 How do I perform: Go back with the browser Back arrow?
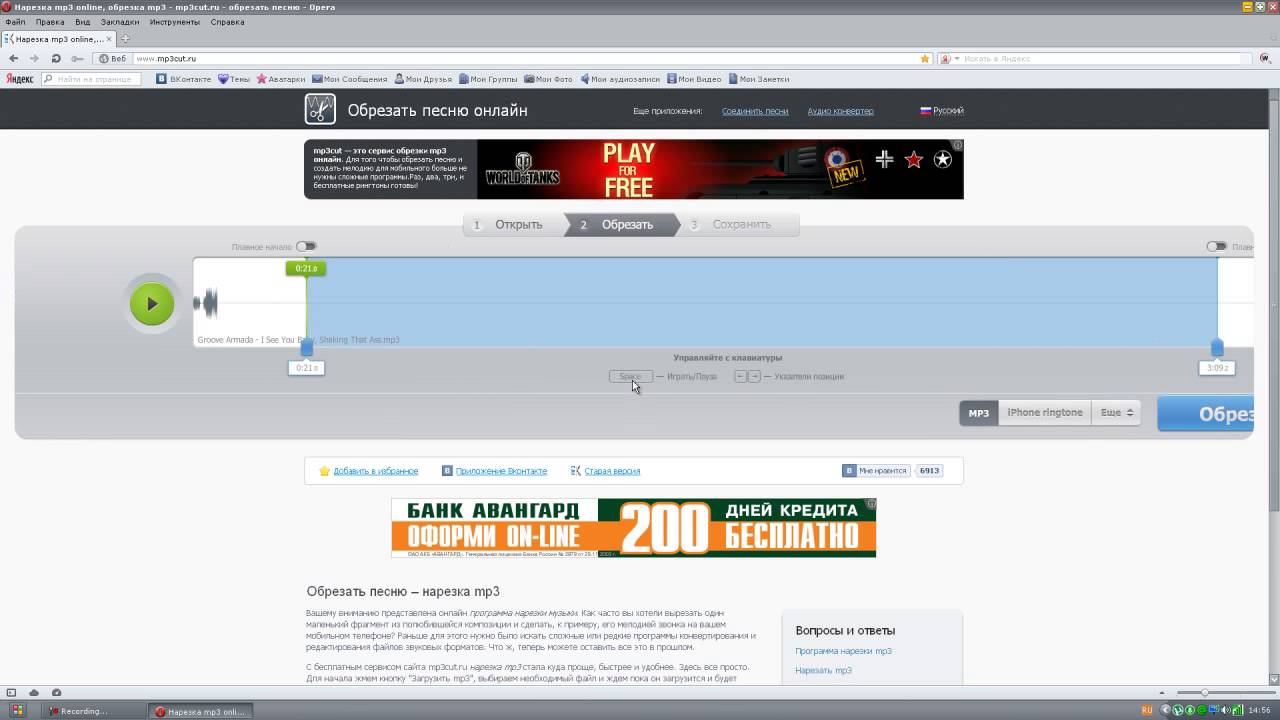[x=13, y=58]
